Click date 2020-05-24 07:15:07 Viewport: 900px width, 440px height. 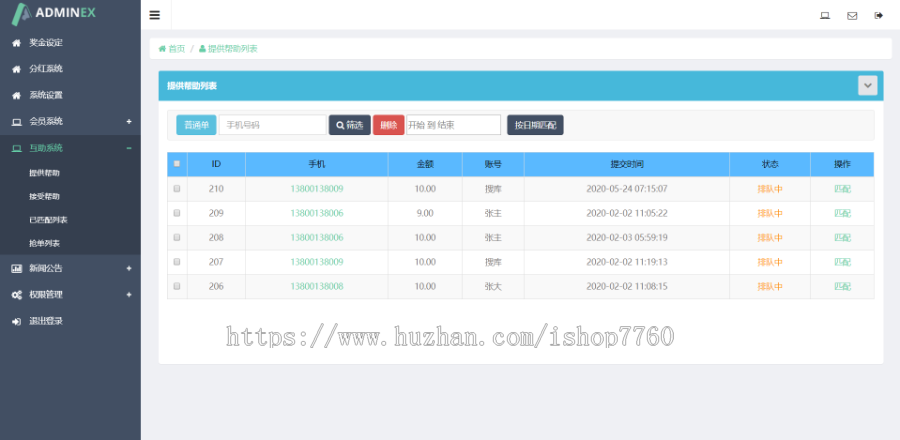pos(627,189)
